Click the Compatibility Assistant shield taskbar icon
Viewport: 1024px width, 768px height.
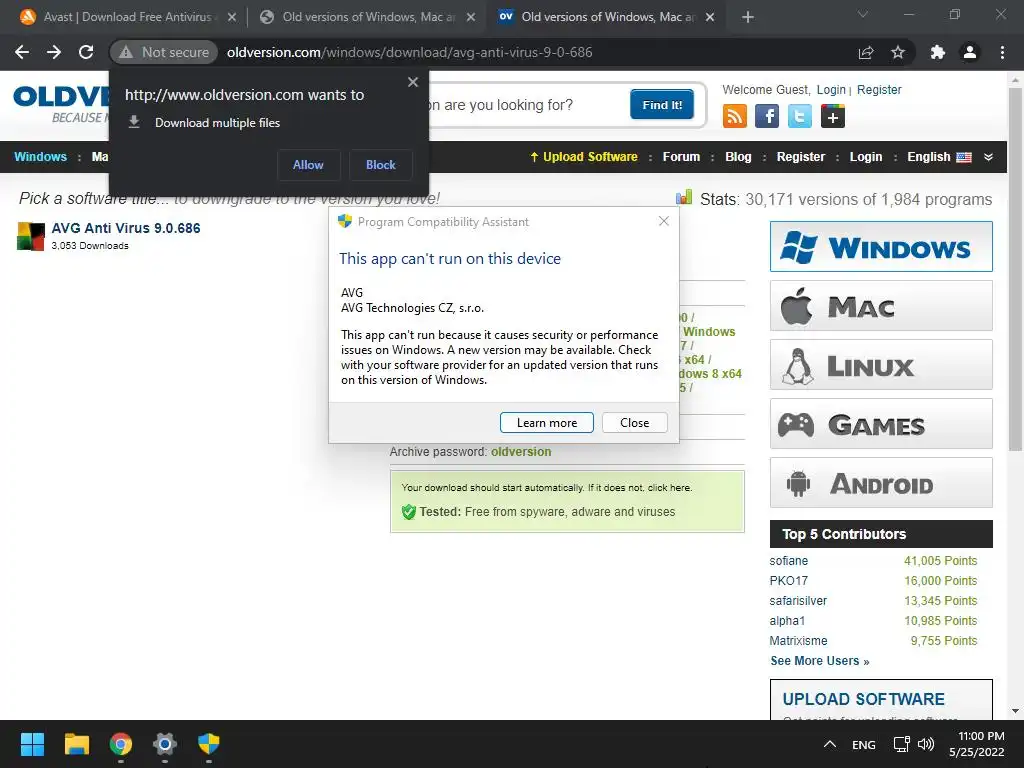pos(209,744)
